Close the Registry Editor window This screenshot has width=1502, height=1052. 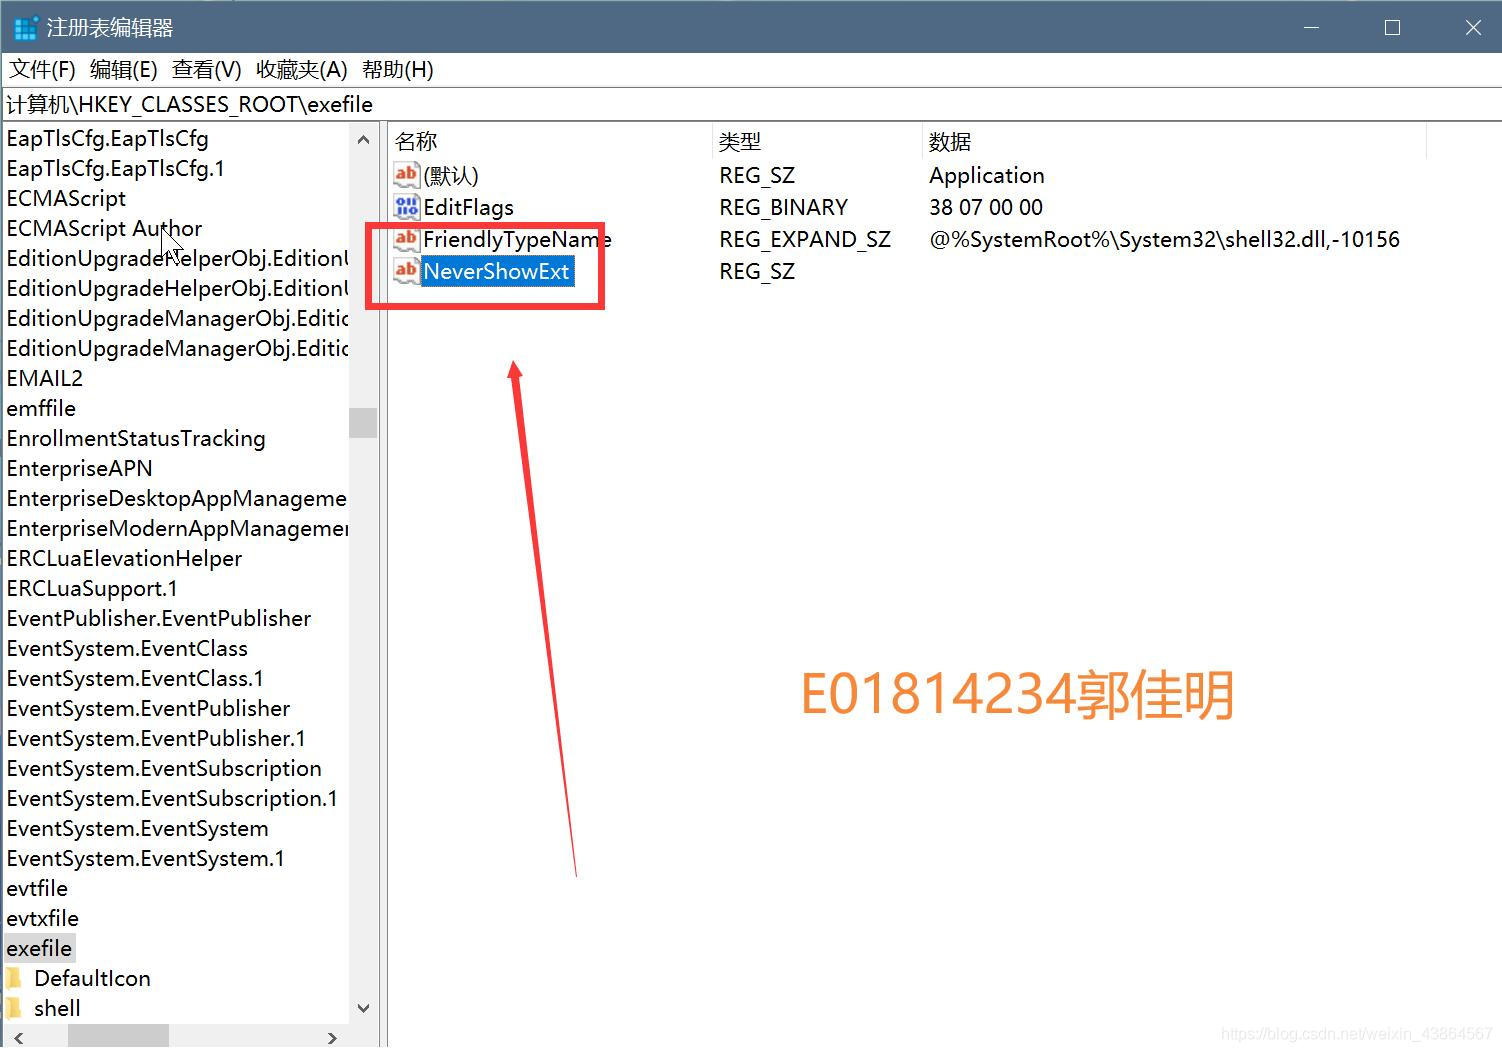[x=1473, y=28]
